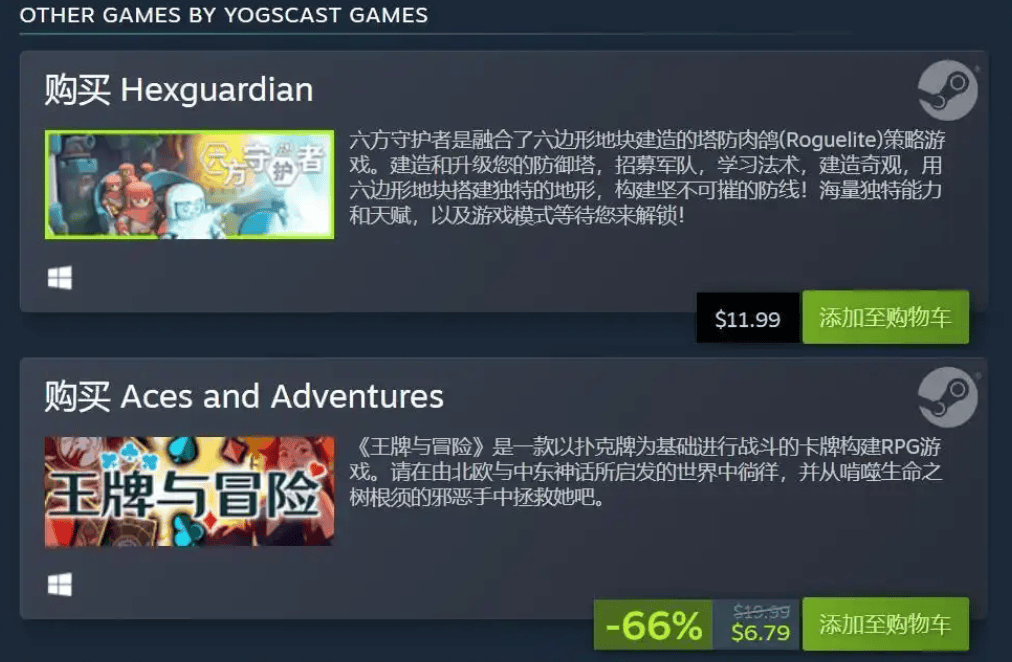Open the '购买 Aces and Adventures' title
1012x662 pixels.
click(x=244, y=396)
